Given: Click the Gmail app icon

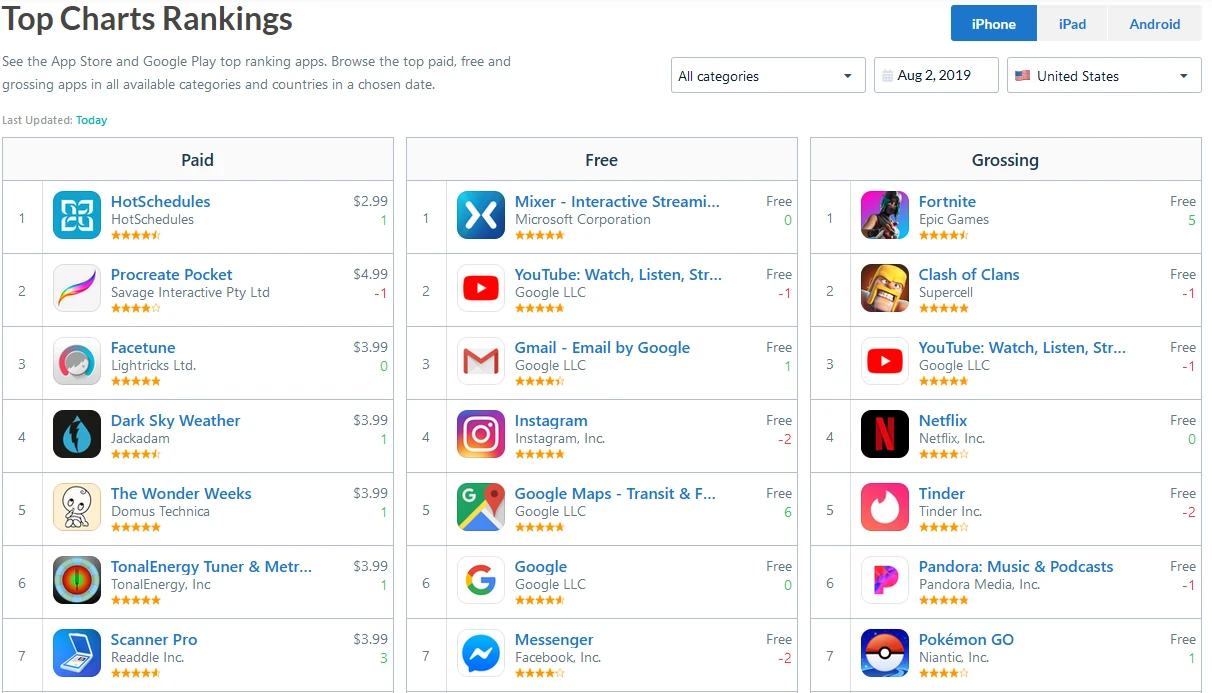Looking at the screenshot, I should [481, 362].
